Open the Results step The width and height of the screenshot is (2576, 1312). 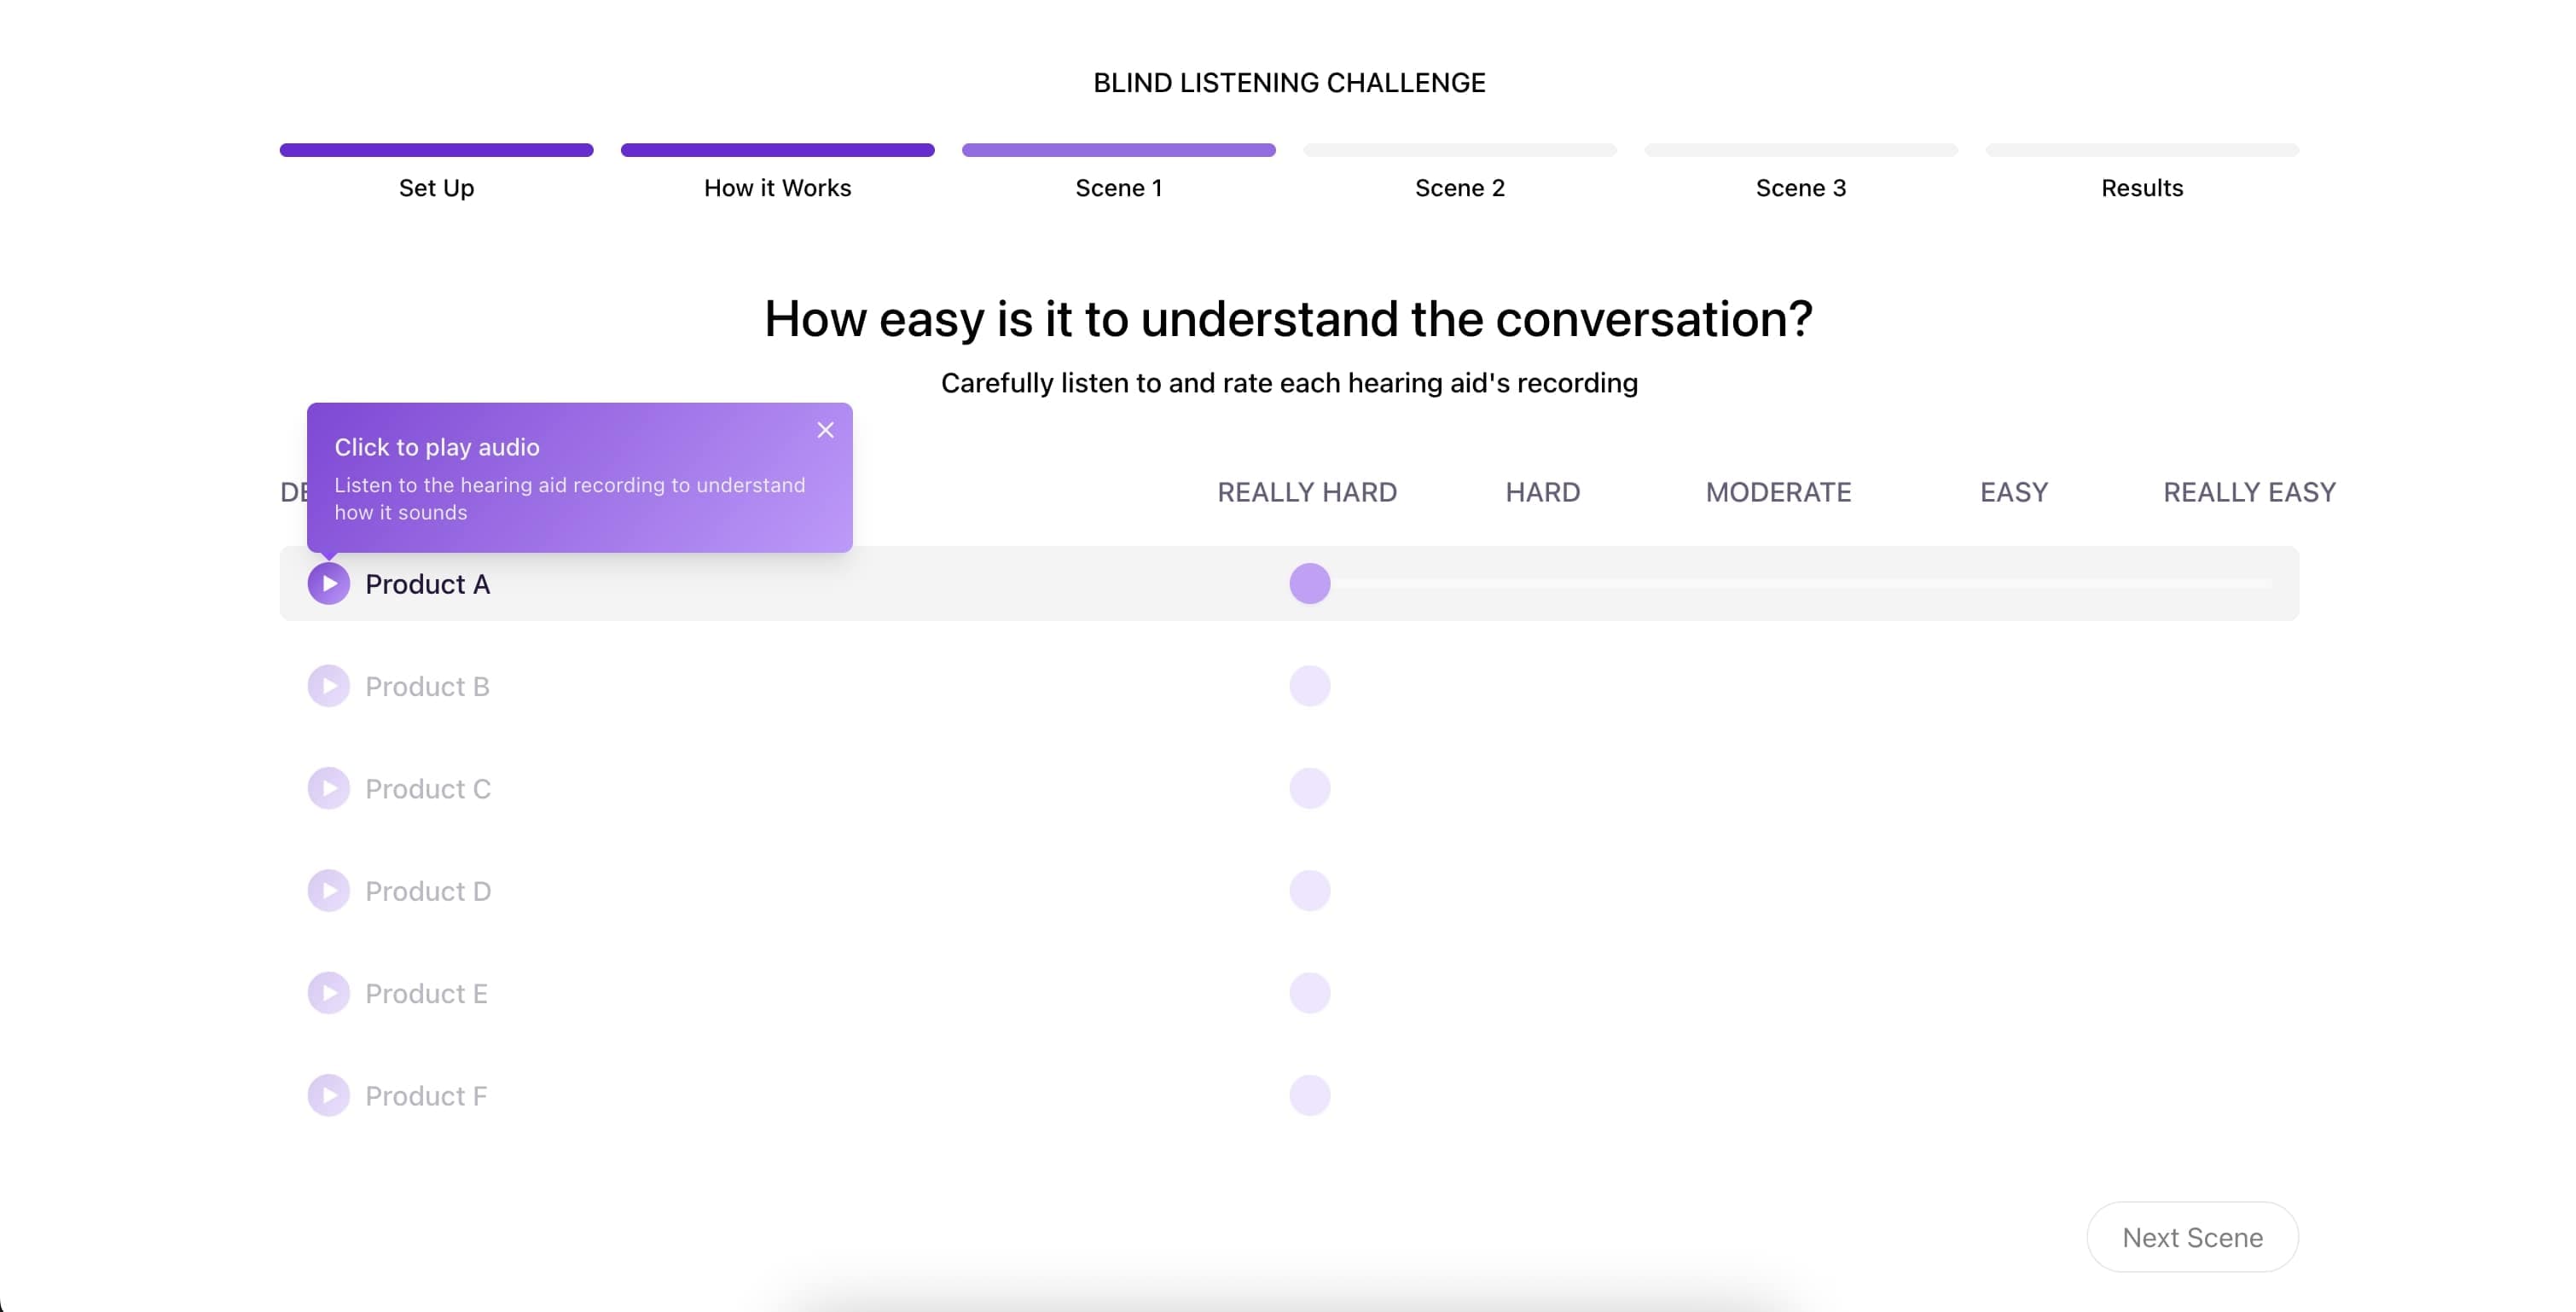pos(2142,187)
